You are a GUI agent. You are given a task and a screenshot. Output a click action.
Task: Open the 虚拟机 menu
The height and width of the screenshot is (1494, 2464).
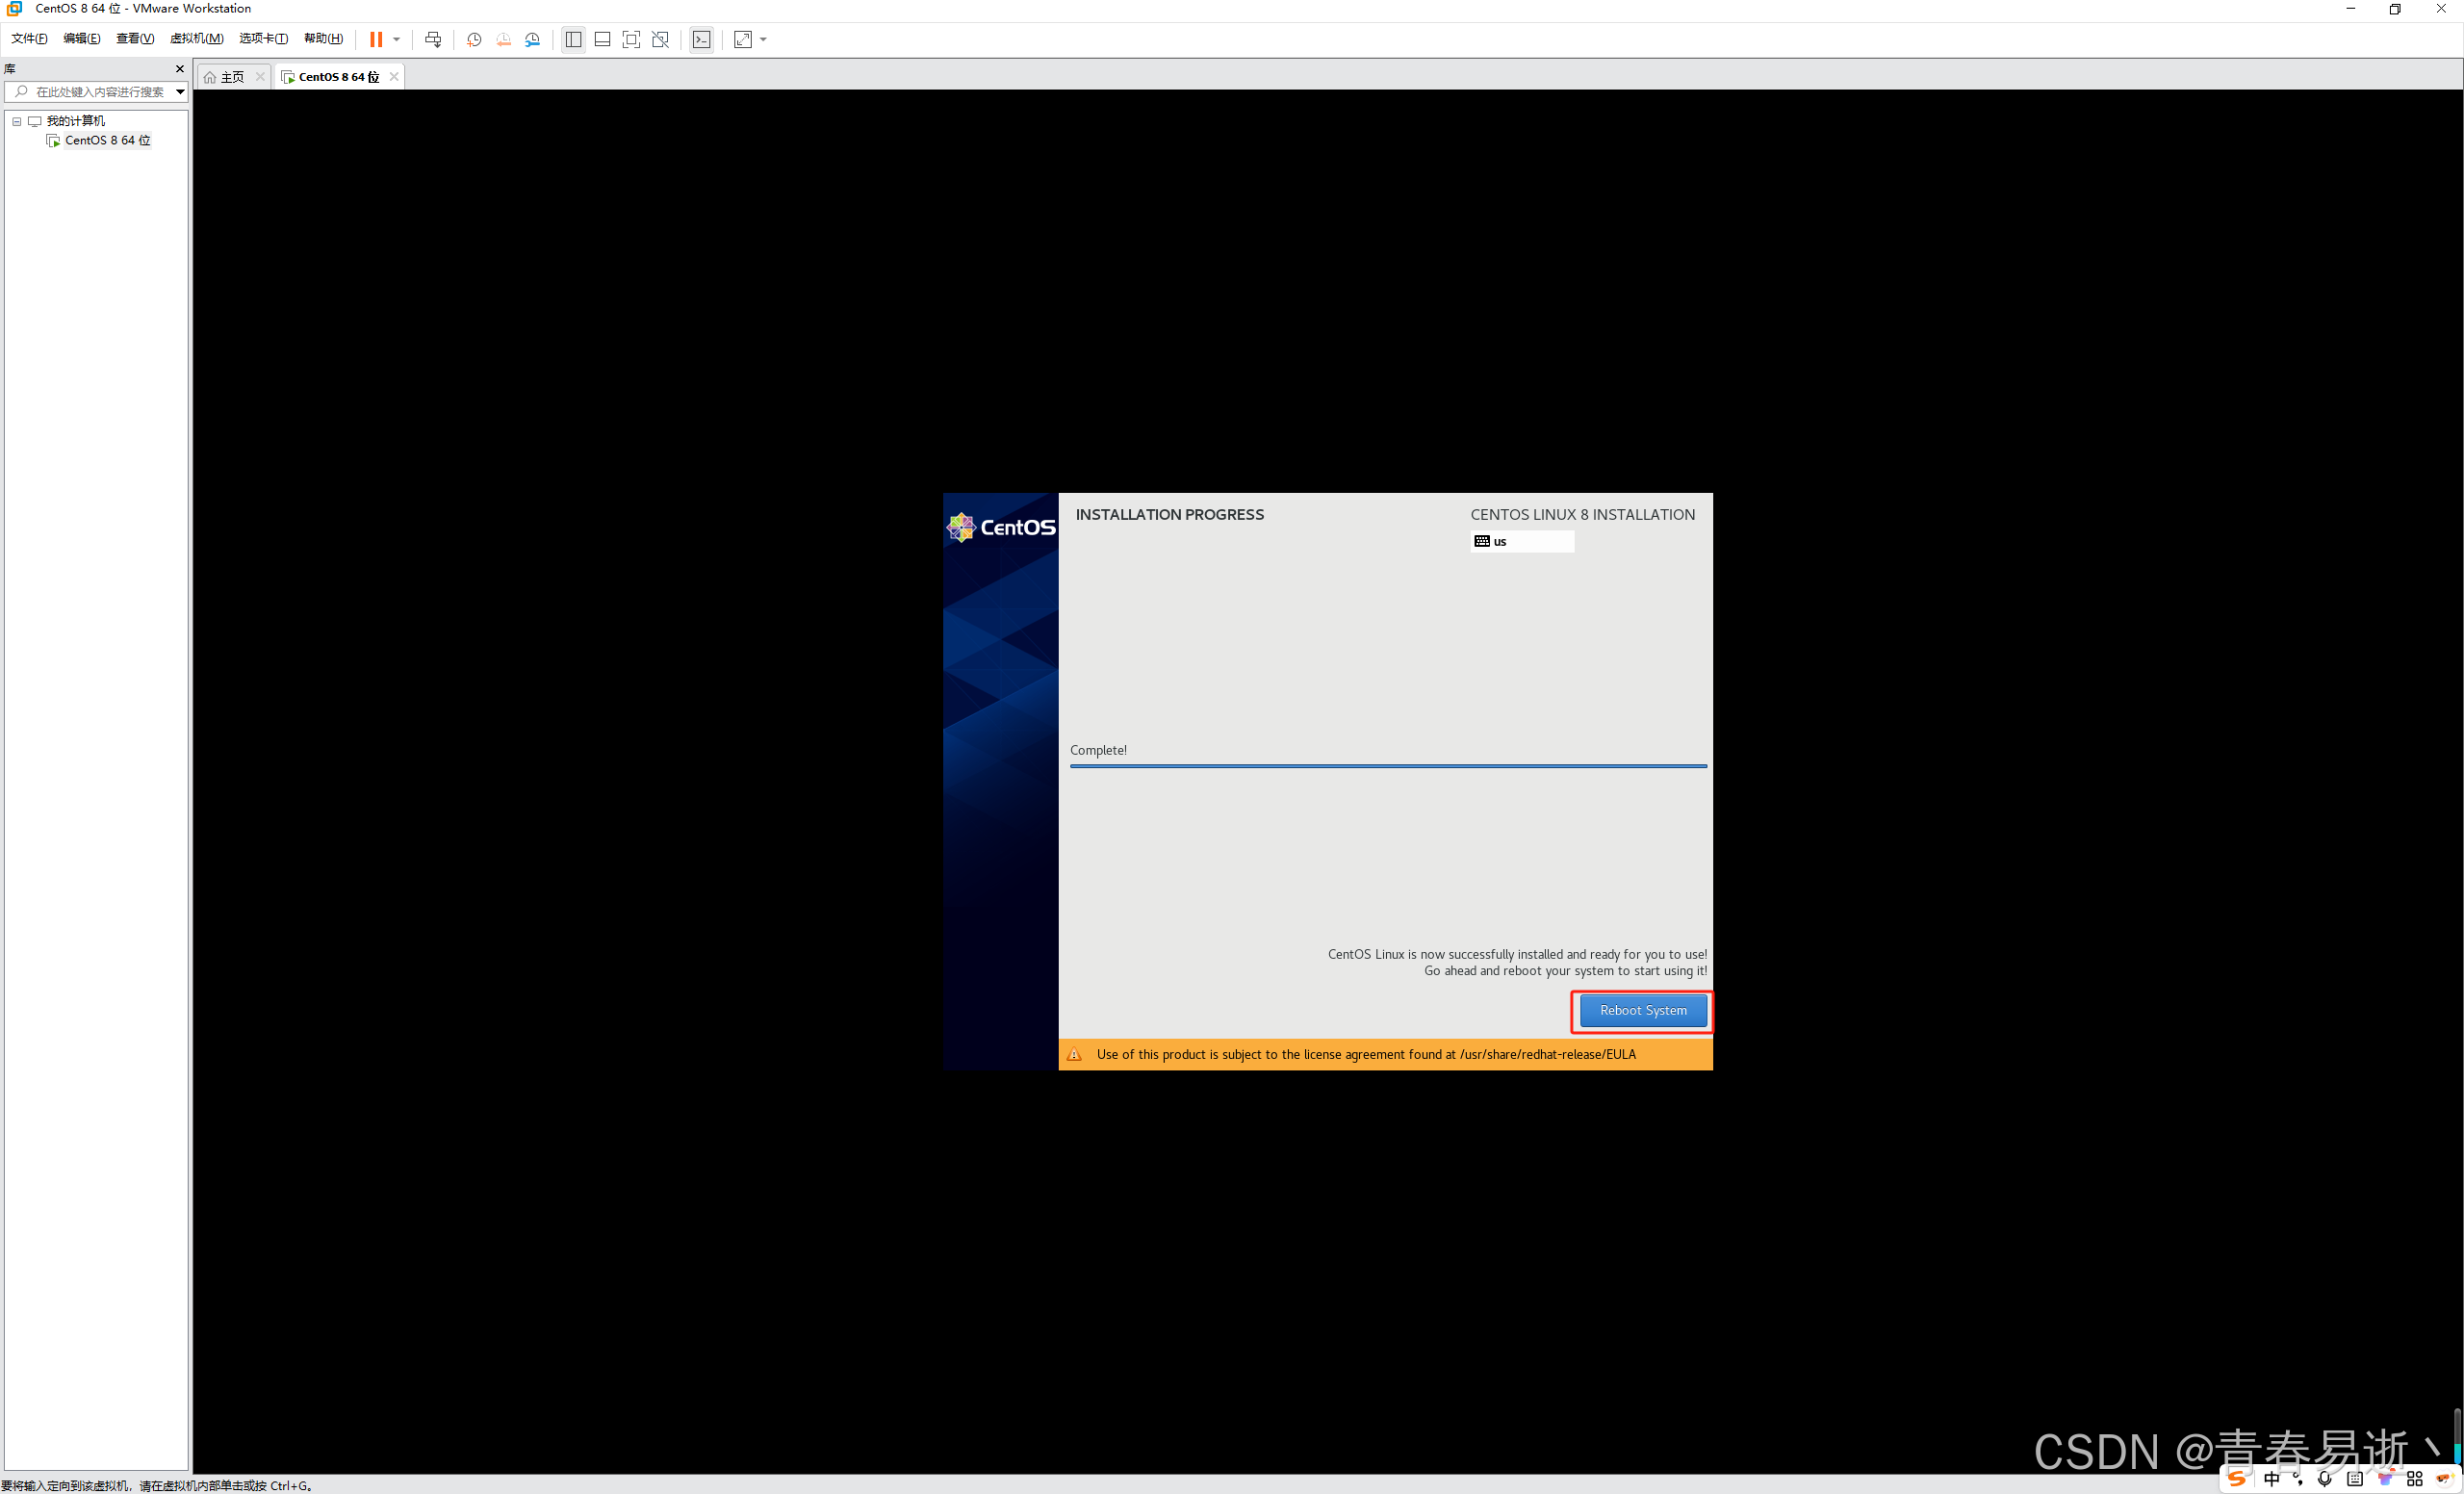pos(196,38)
